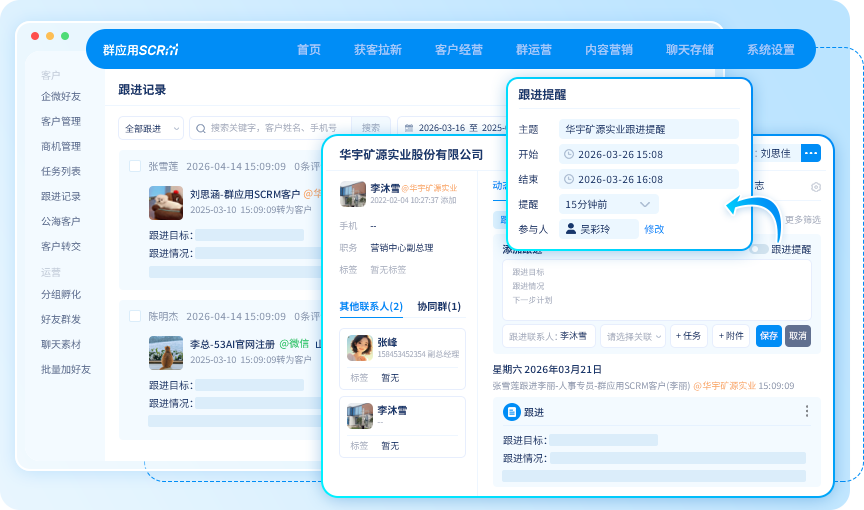This screenshot has height=510, width=864.
Task: Open 刘思涵 customer avatar thumbnail
Action: (166, 203)
